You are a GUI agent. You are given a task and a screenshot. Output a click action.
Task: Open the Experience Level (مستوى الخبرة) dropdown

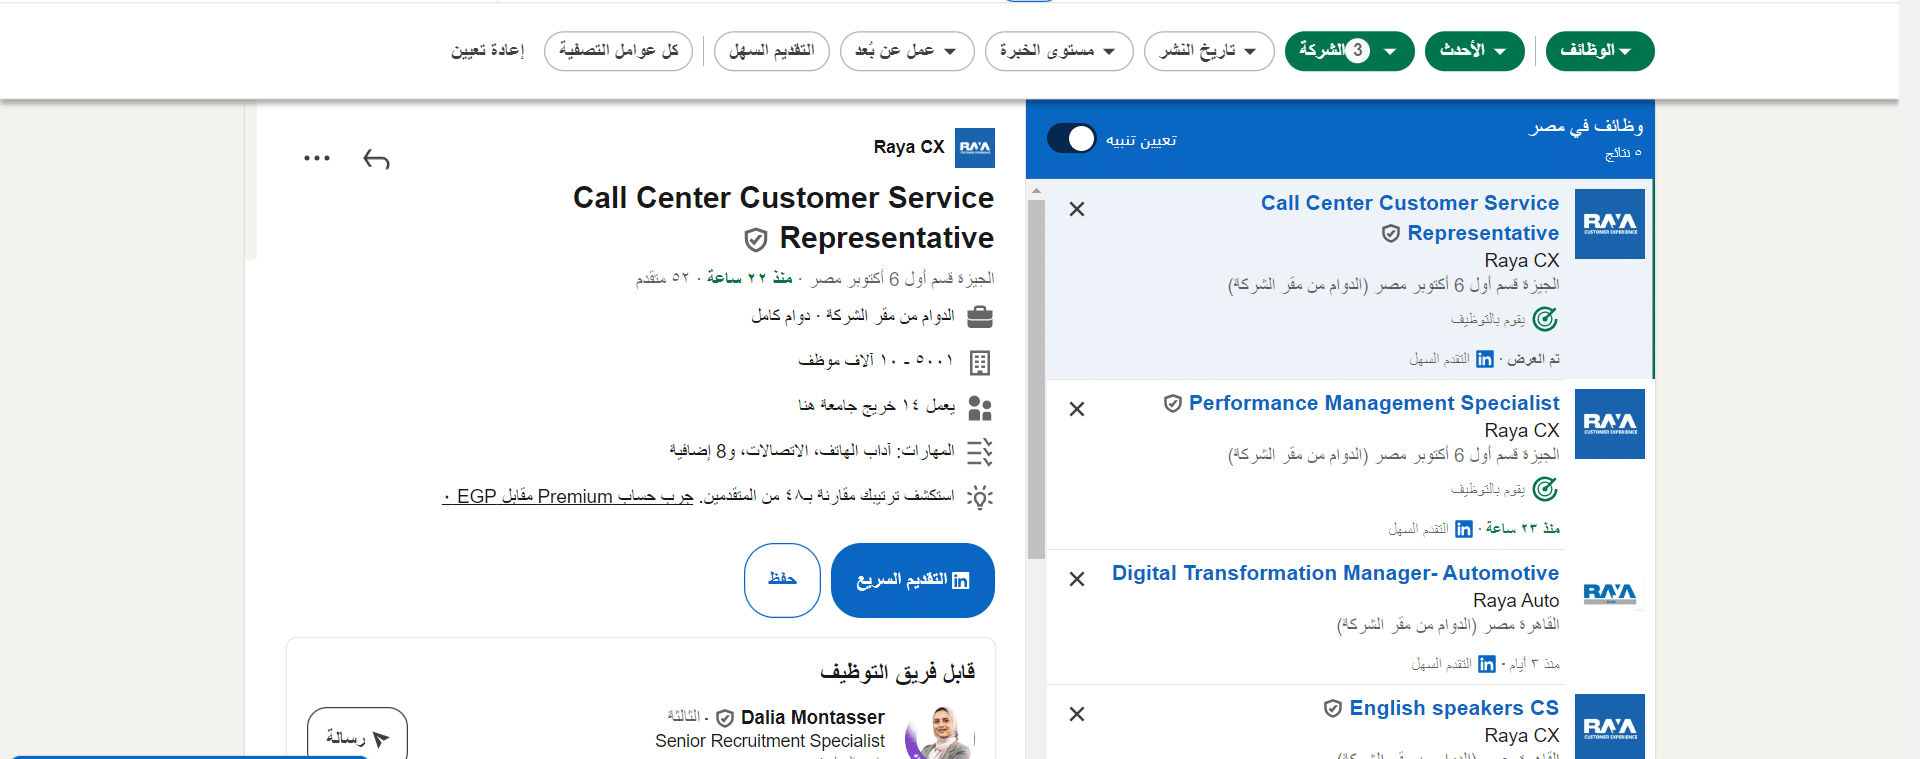(1059, 51)
